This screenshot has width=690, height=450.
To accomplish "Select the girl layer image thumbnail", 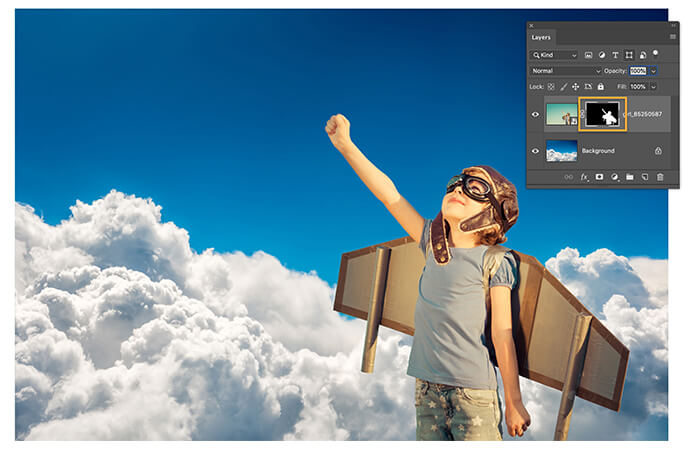I will click(x=562, y=114).
